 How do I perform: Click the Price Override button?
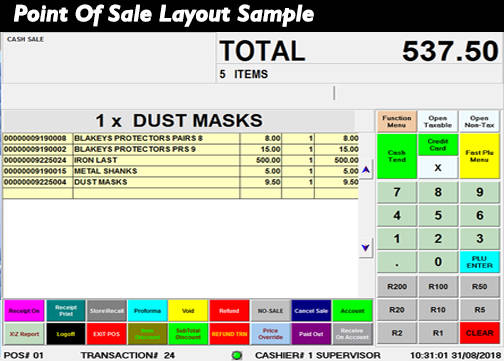tap(270, 334)
